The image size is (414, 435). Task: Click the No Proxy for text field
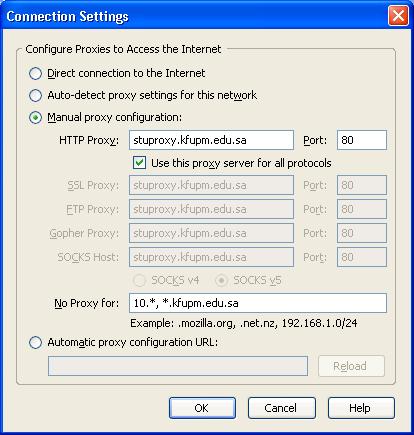[x=258, y=303]
